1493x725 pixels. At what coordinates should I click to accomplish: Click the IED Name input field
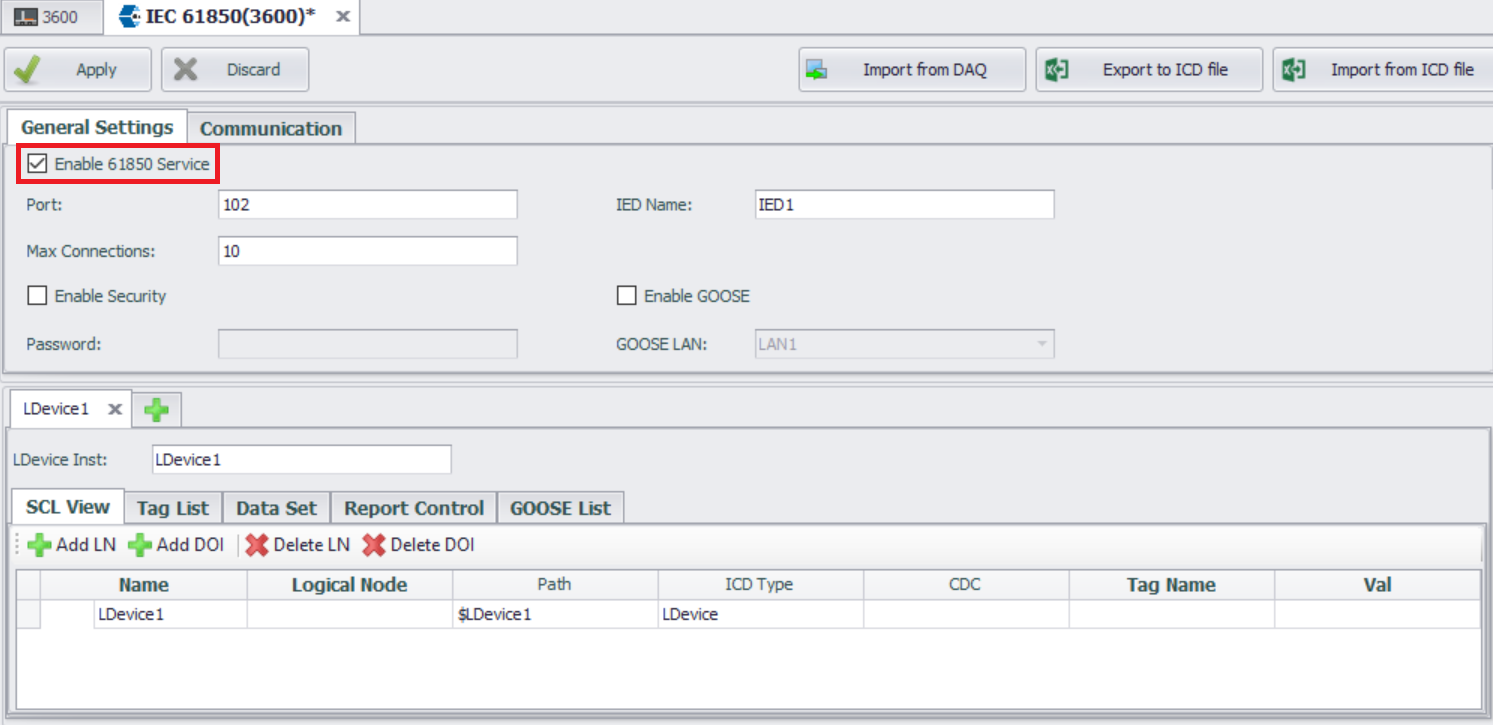[x=904, y=204]
